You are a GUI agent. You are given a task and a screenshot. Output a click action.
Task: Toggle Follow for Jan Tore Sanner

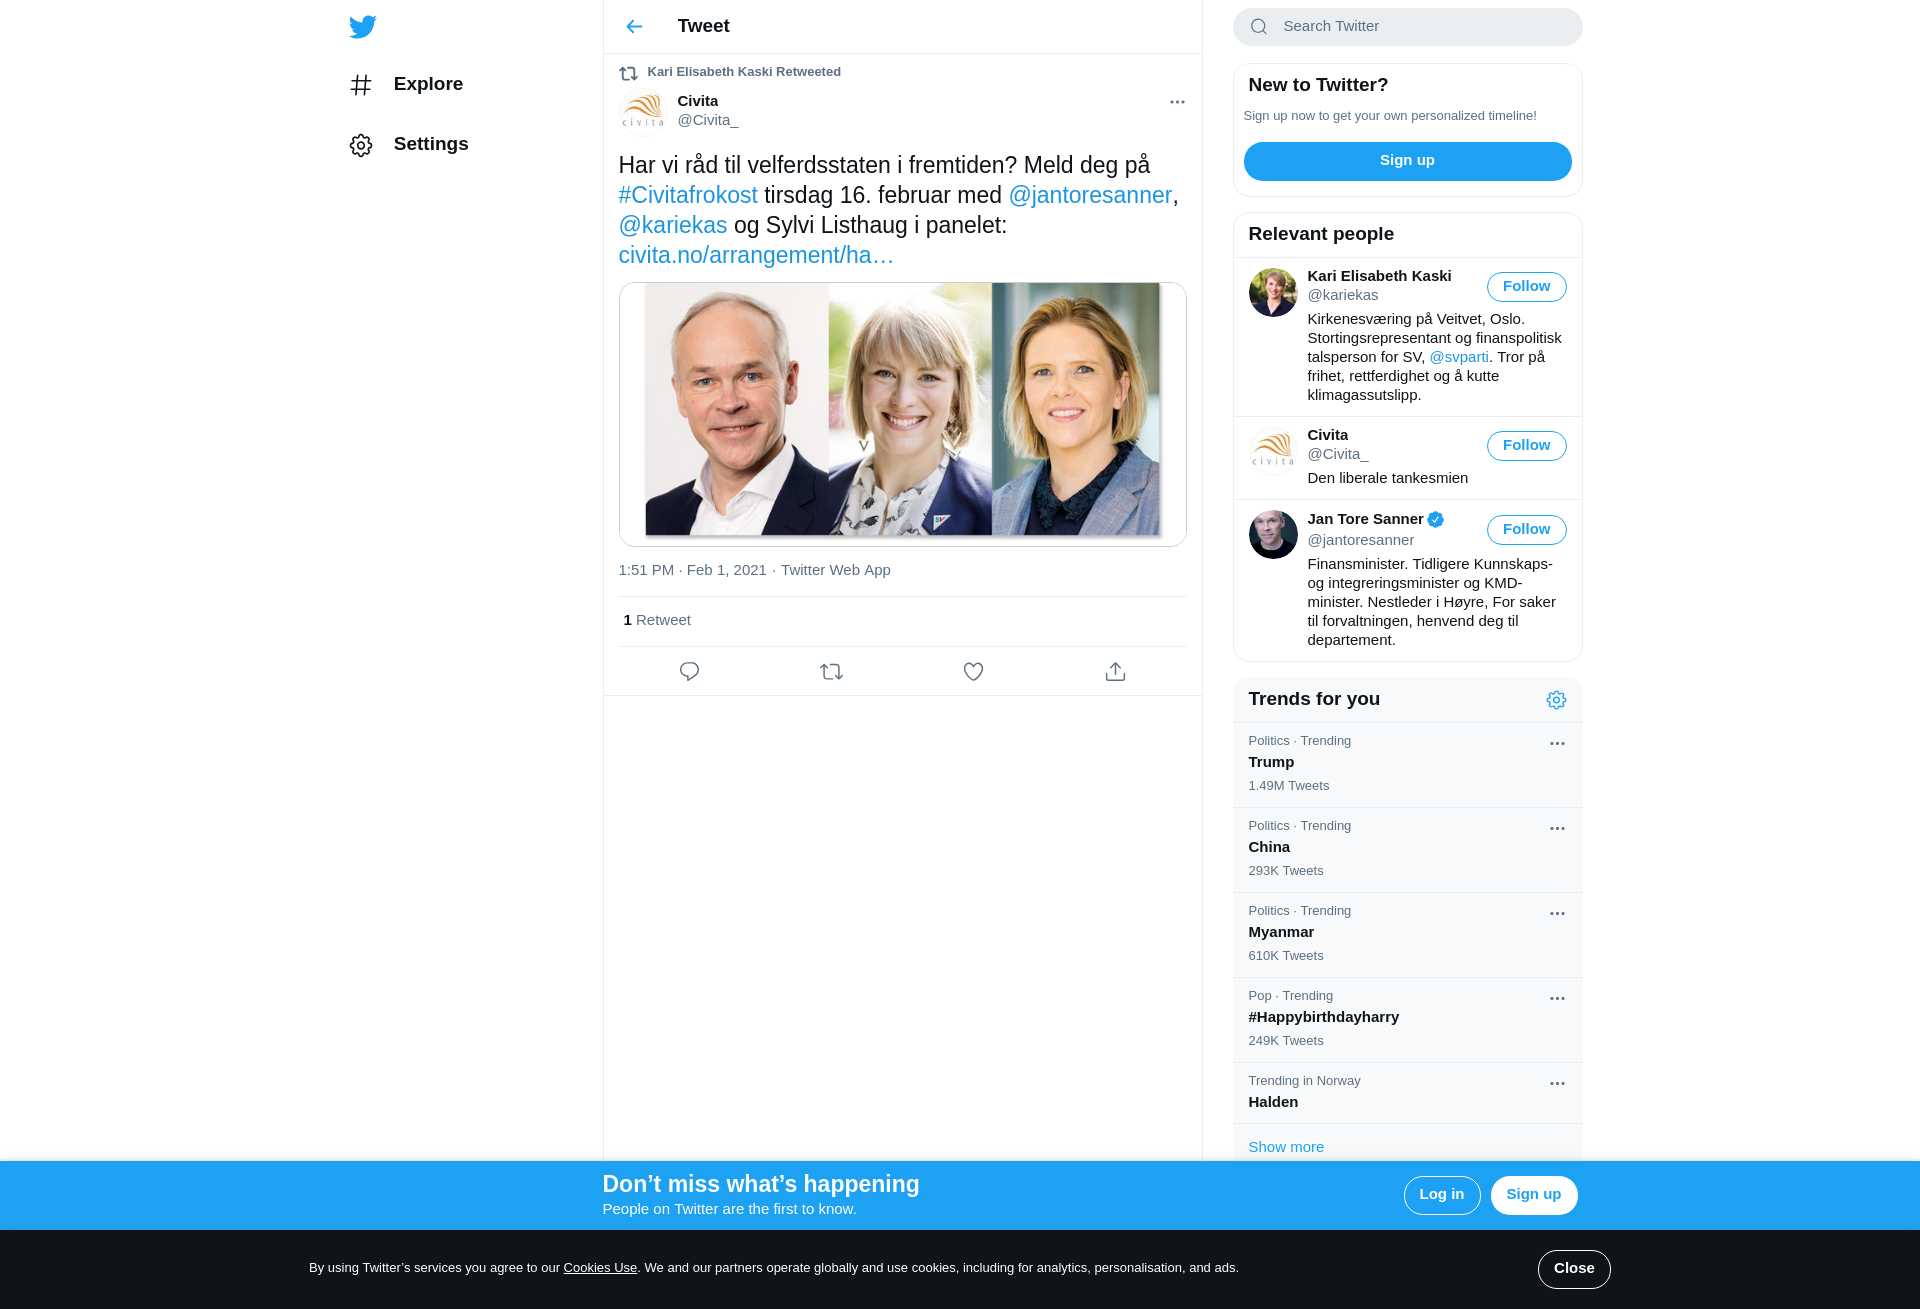(1526, 530)
